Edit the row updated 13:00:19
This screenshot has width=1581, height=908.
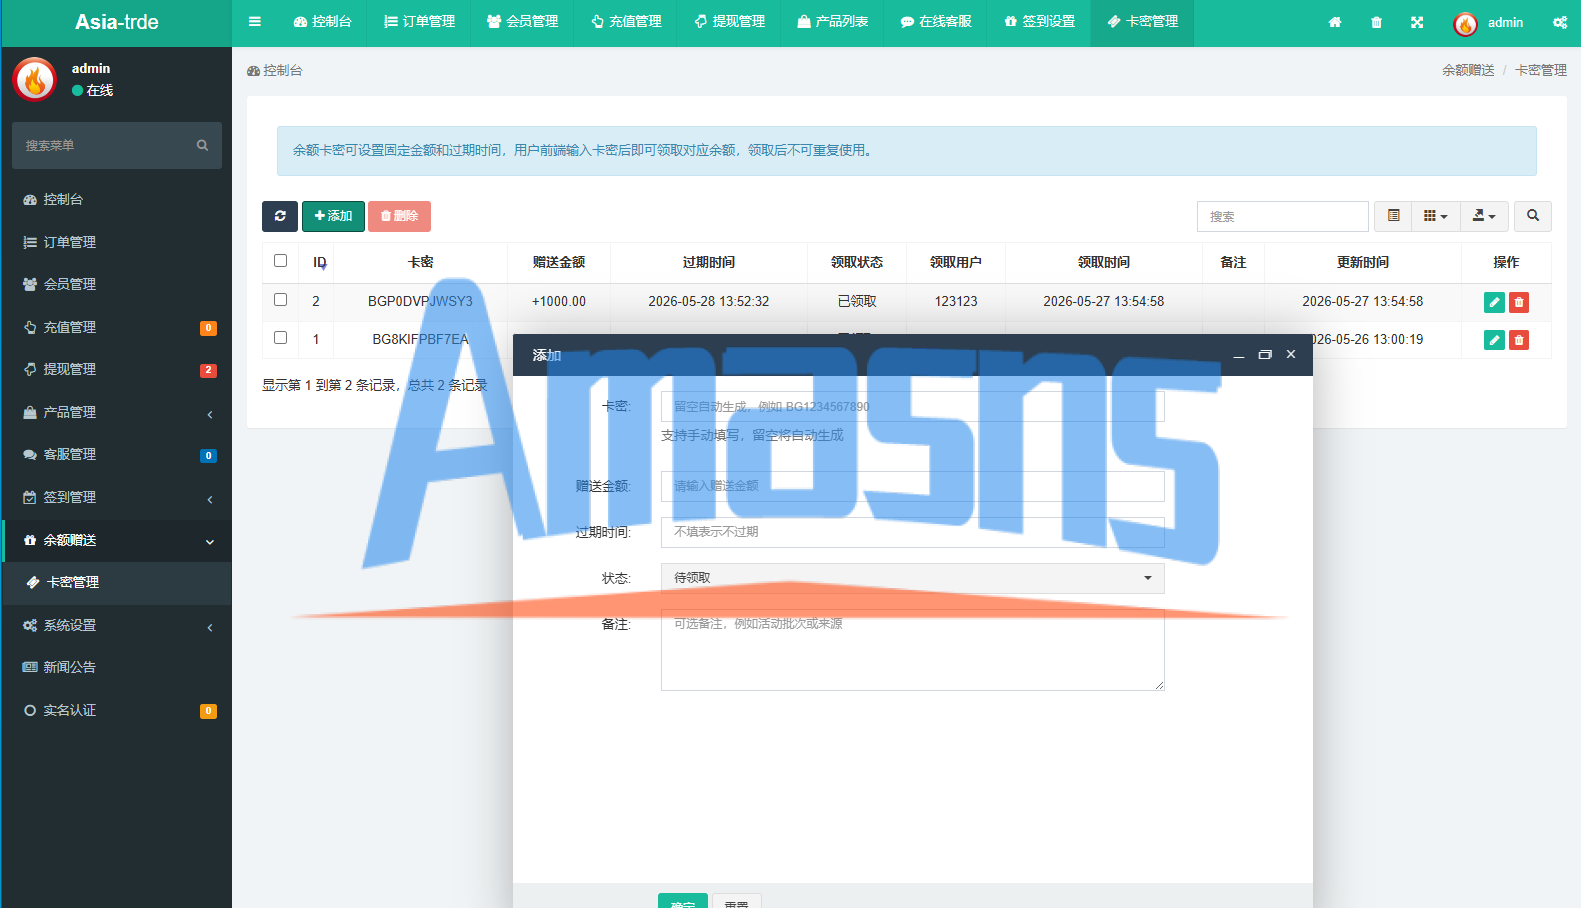pos(1494,340)
